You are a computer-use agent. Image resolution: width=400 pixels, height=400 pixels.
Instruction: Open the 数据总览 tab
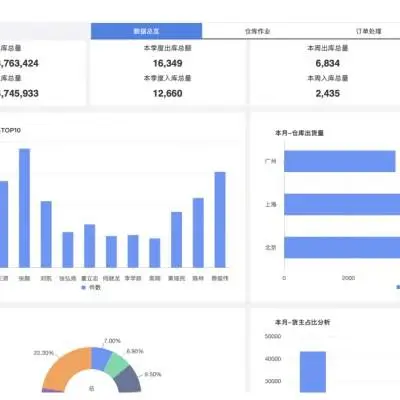146,31
